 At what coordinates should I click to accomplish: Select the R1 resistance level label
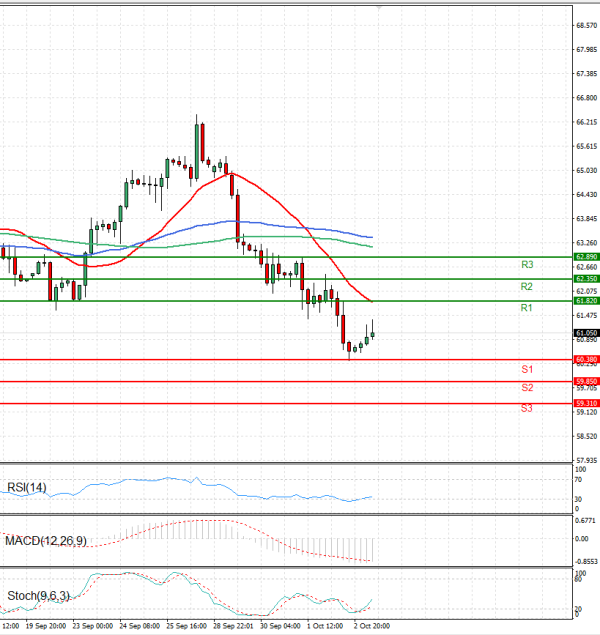527,309
